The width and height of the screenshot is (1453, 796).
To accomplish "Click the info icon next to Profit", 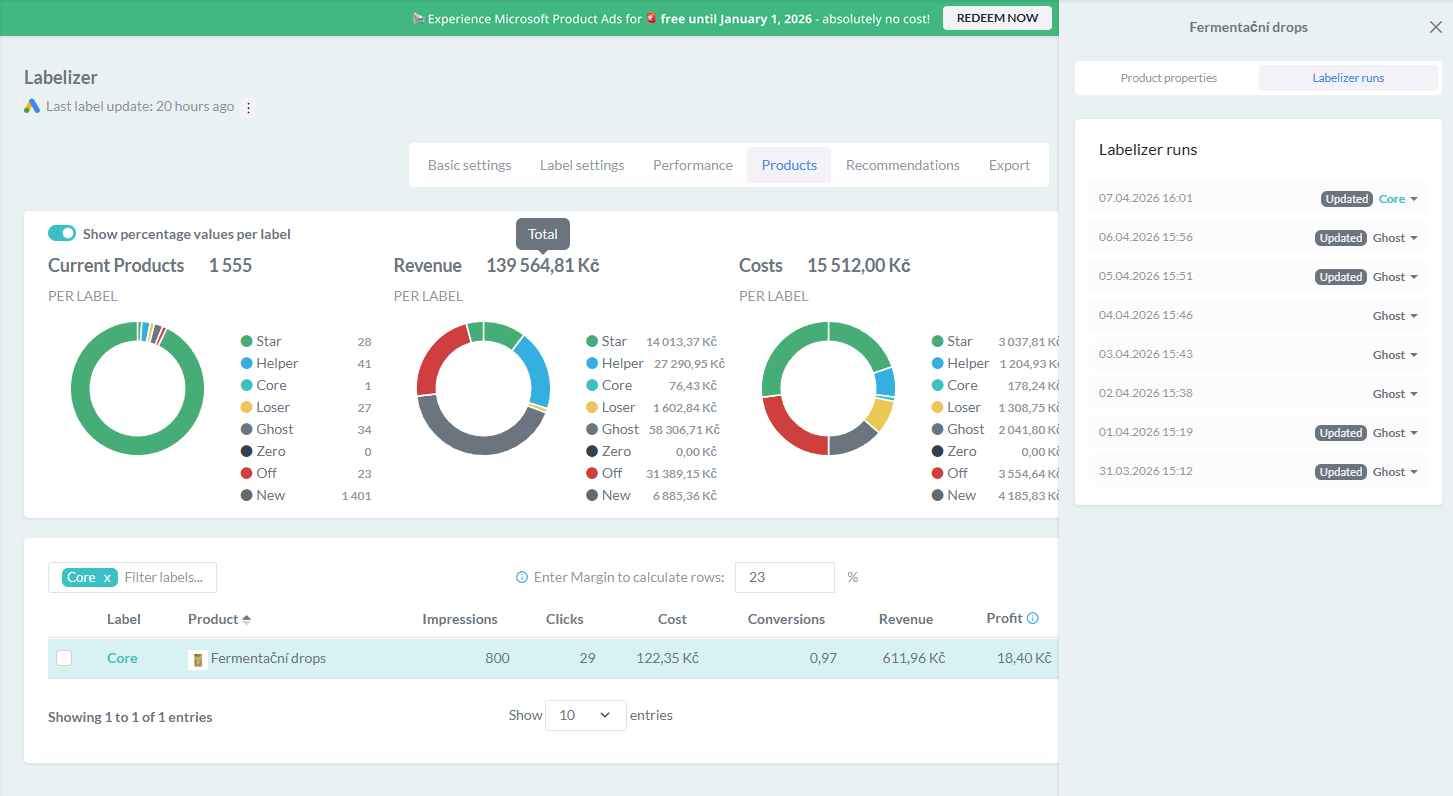I will click(1033, 618).
